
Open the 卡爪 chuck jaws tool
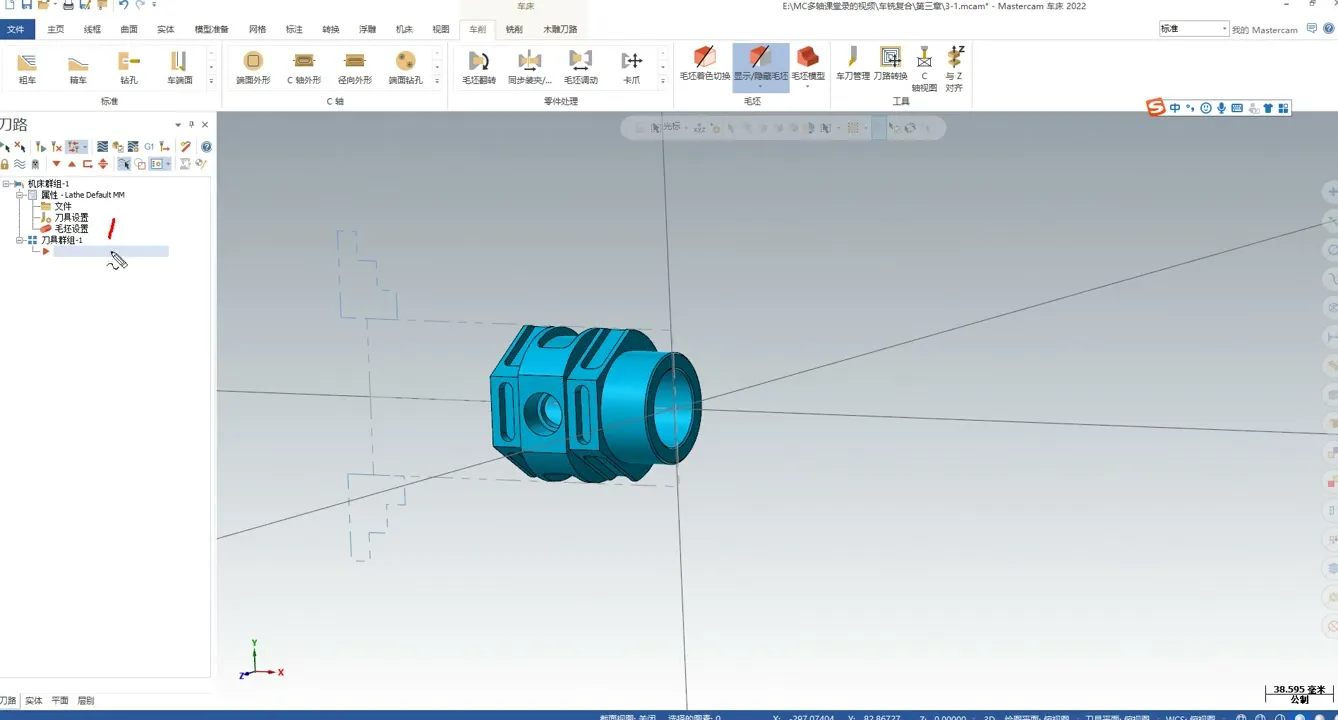tap(632, 66)
